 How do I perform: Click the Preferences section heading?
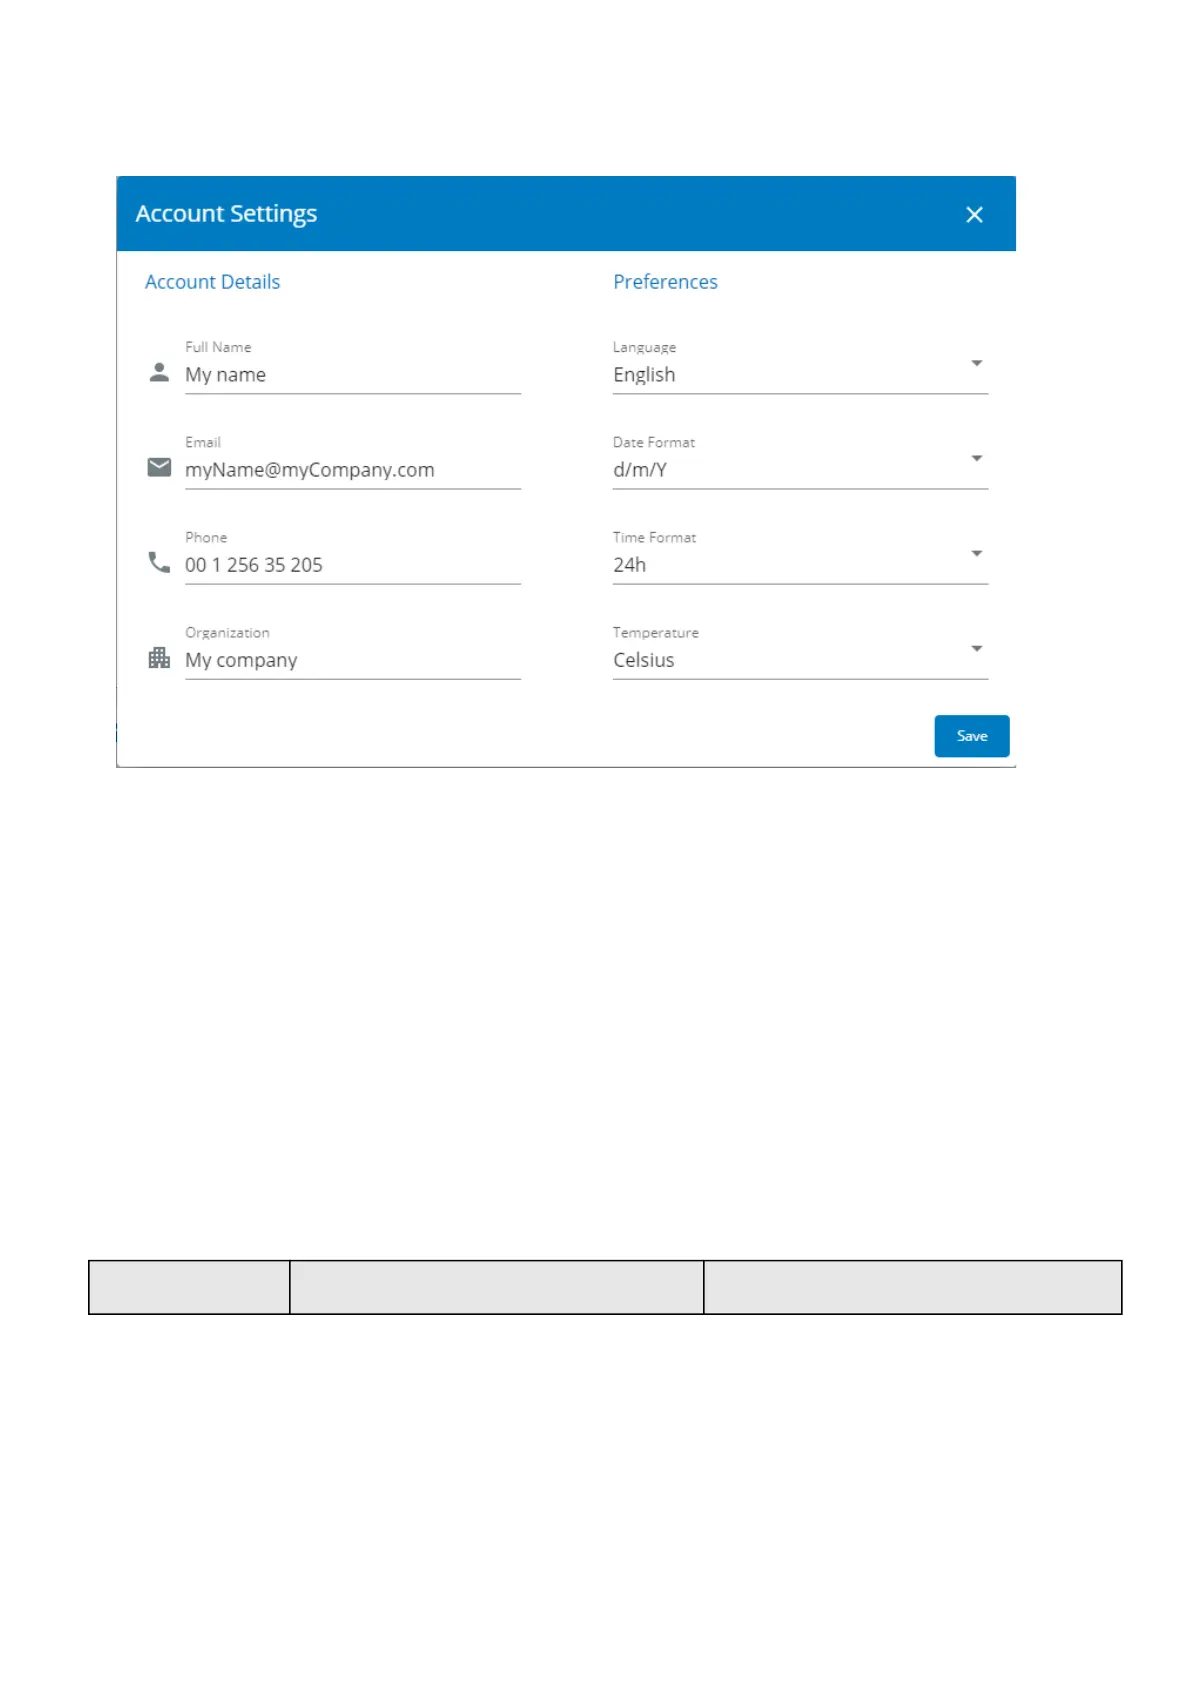665,282
